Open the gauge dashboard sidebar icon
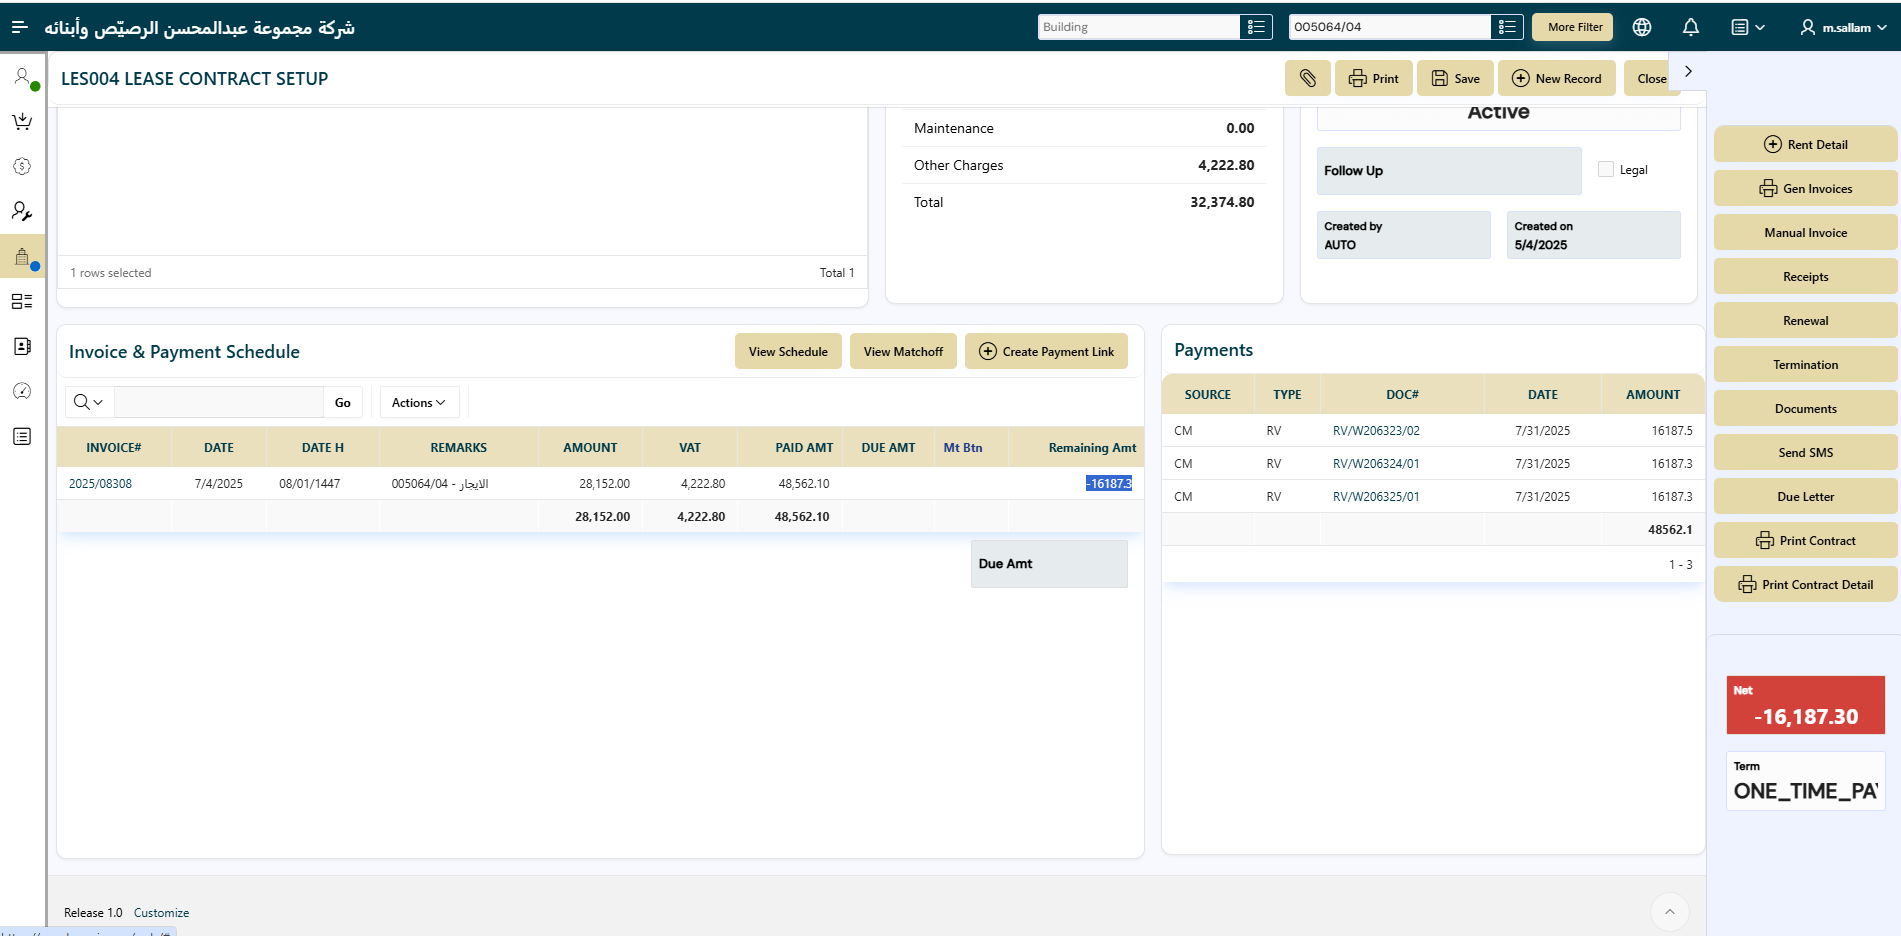 coord(22,391)
